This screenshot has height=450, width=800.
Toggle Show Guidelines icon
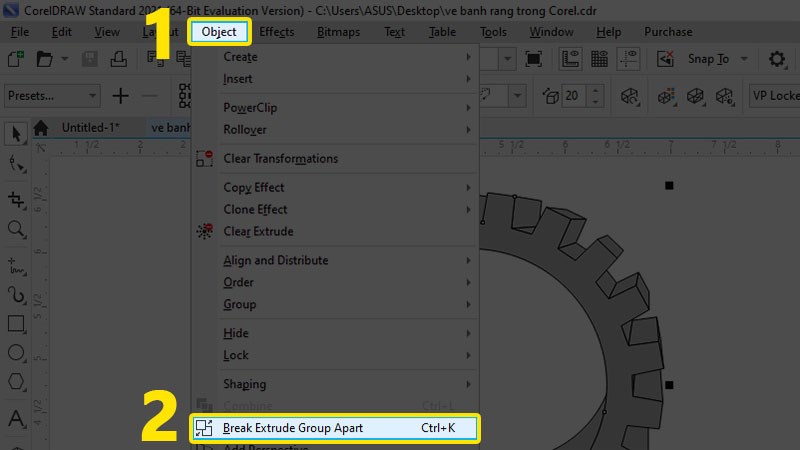coord(629,59)
